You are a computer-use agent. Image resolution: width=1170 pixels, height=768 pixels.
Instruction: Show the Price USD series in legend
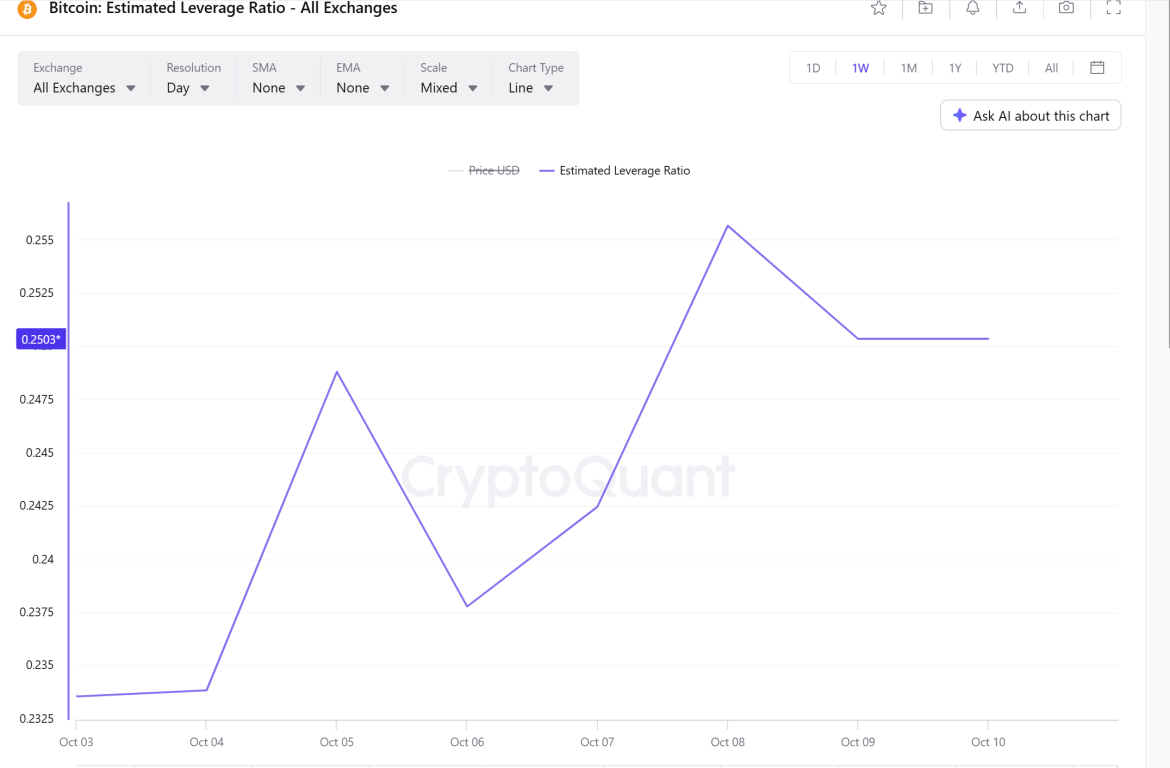(x=484, y=171)
